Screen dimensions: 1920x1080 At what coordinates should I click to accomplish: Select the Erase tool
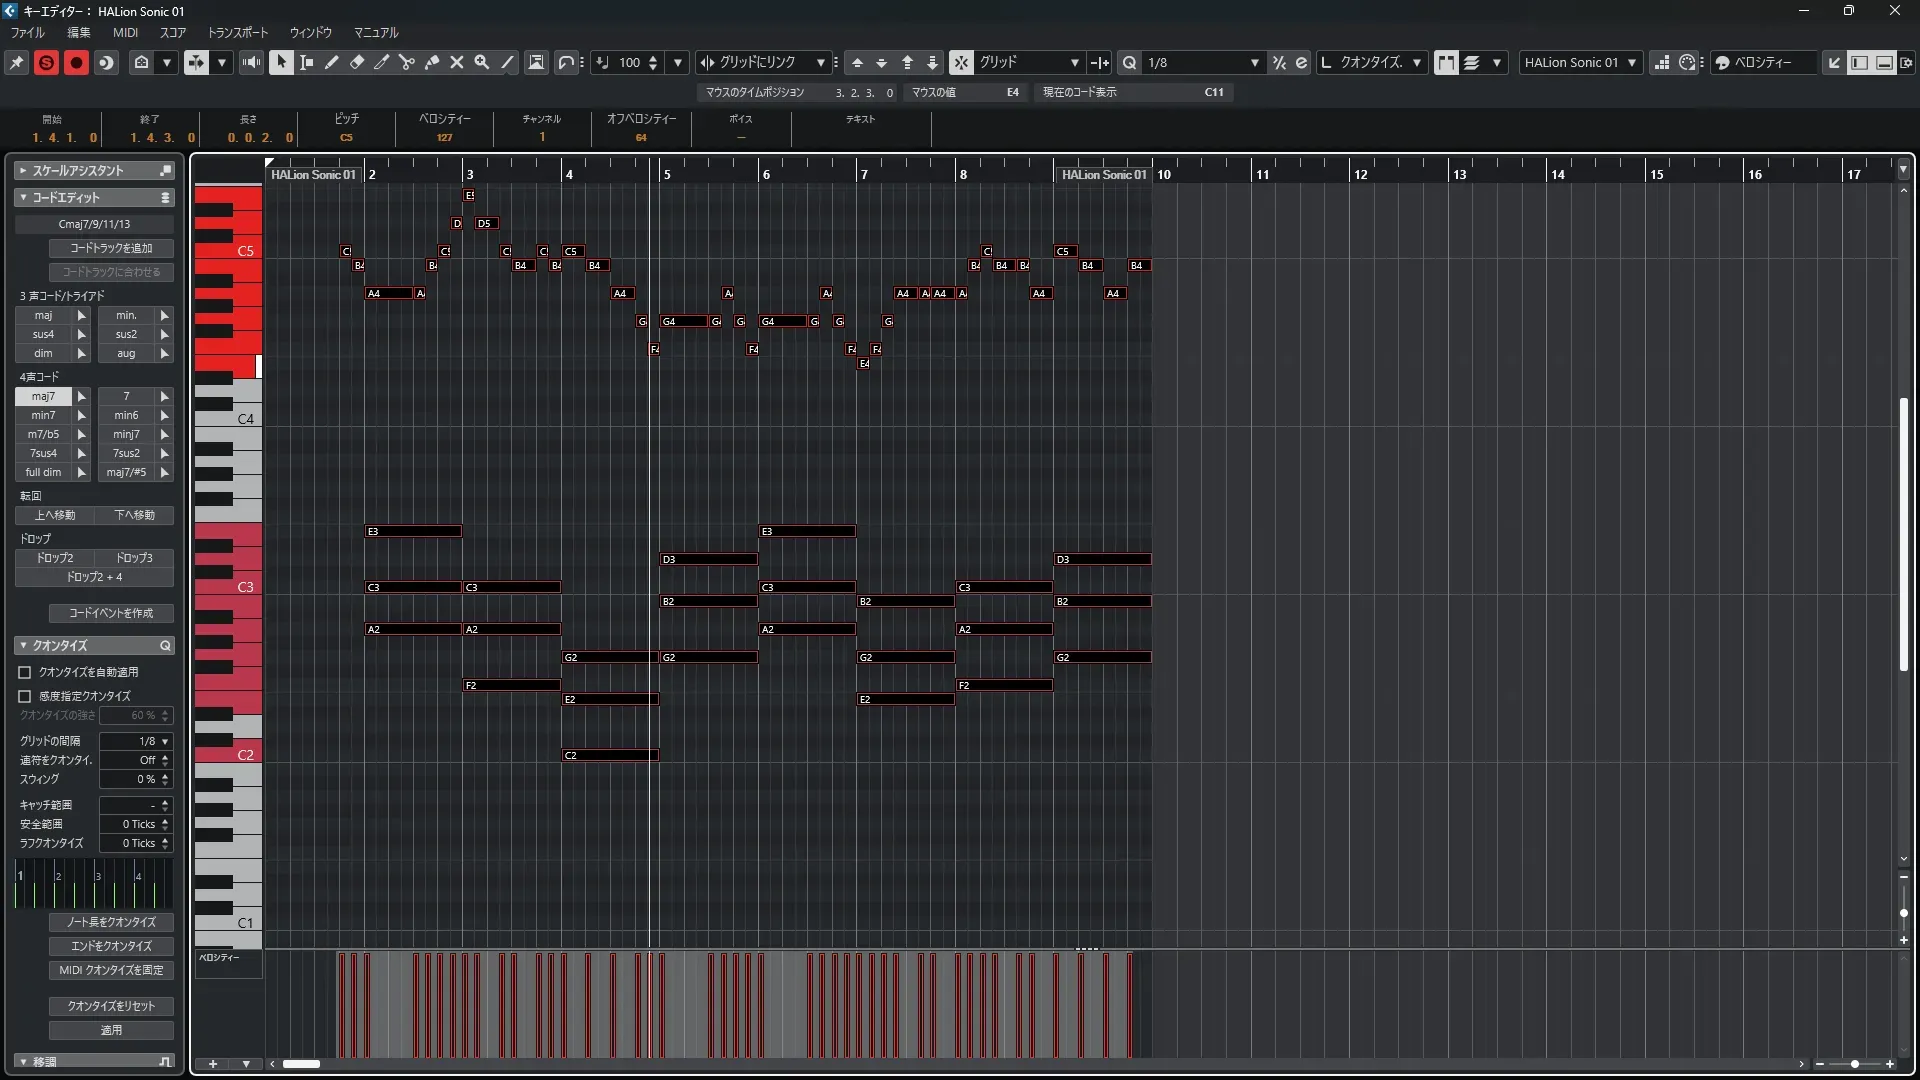(357, 62)
